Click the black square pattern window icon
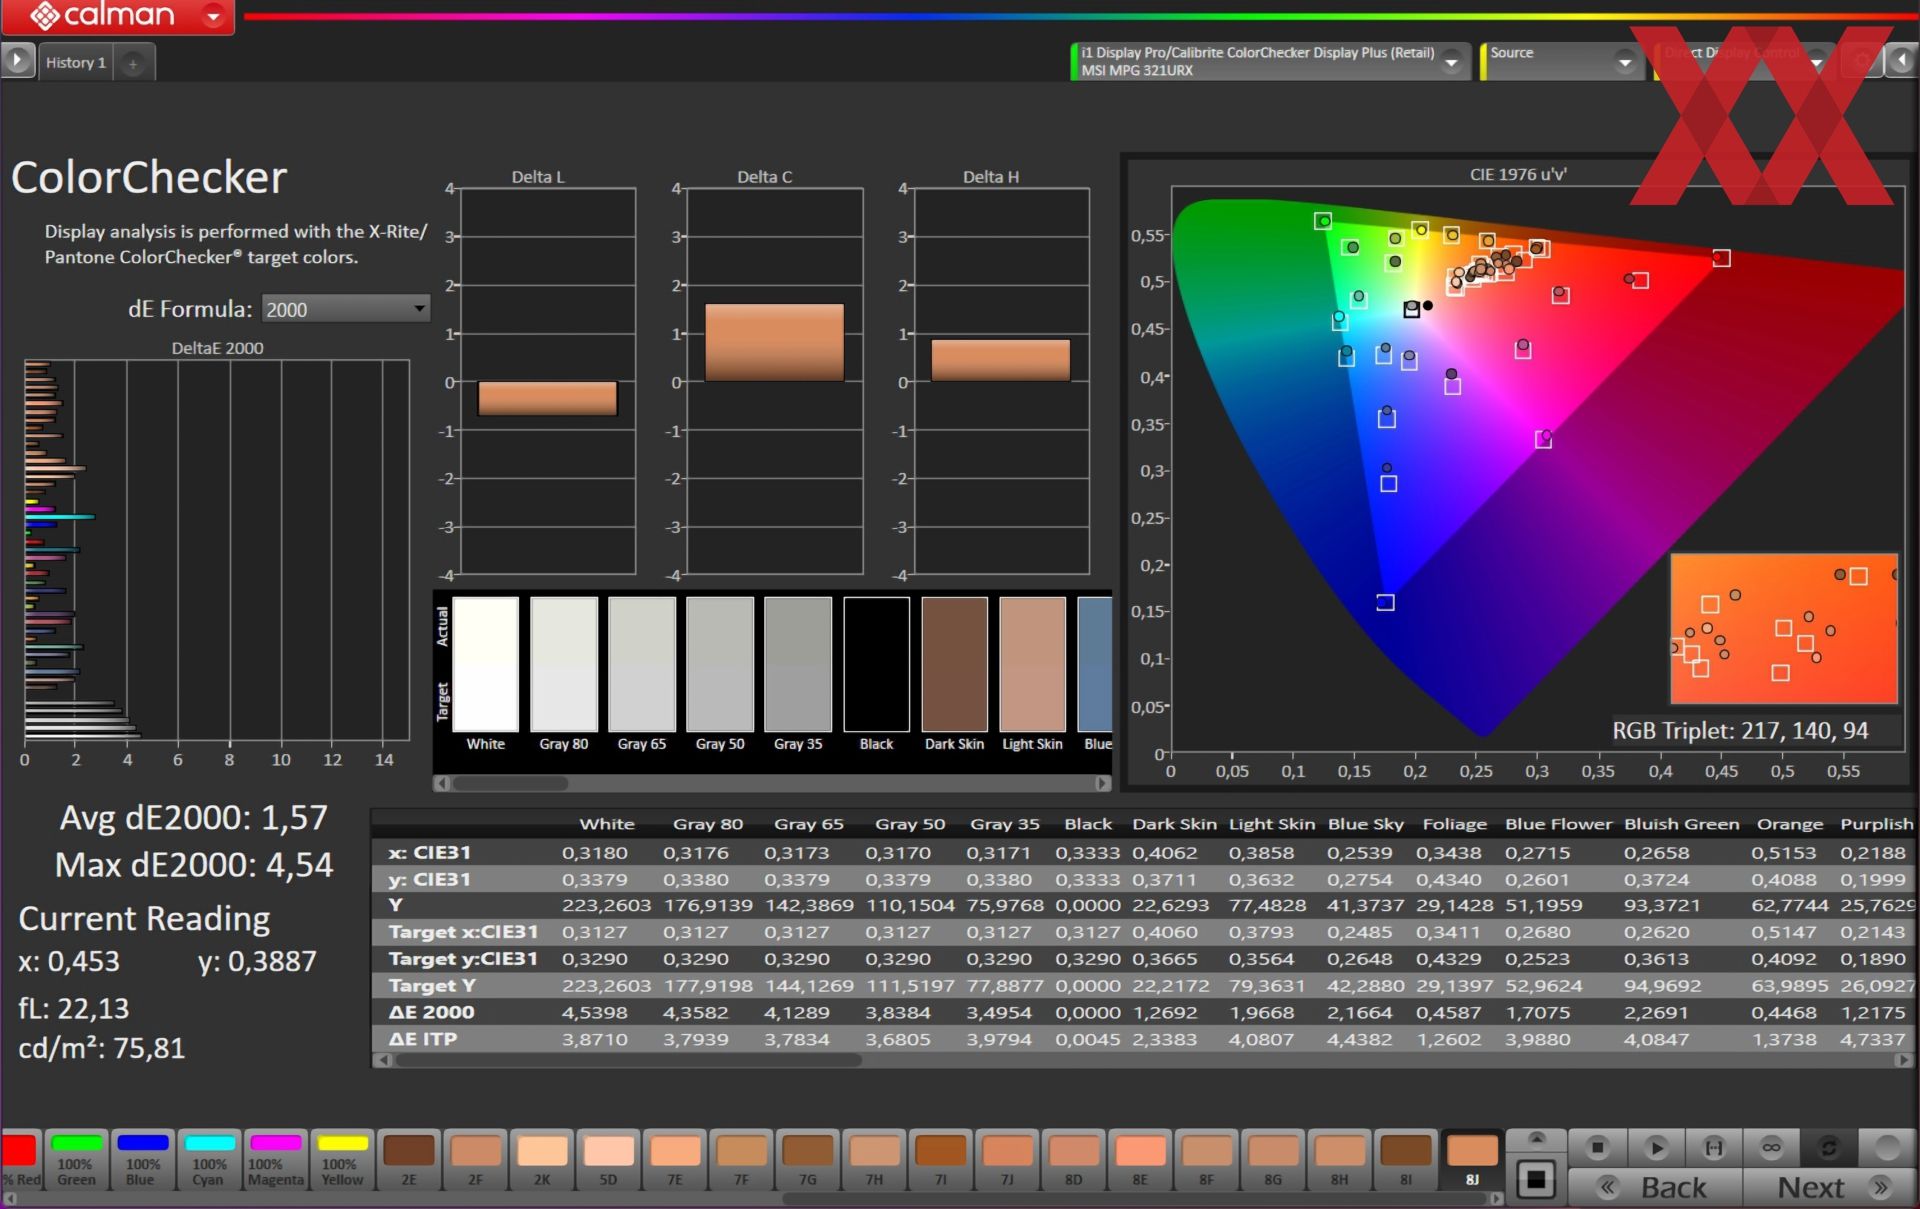 pyautogui.click(x=1537, y=1180)
